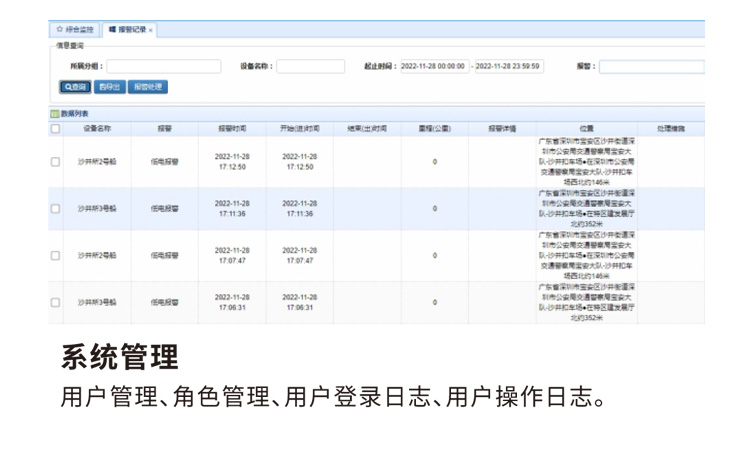Sort by the 报警时间 column header
The image size is (750, 459).
point(232,129)
